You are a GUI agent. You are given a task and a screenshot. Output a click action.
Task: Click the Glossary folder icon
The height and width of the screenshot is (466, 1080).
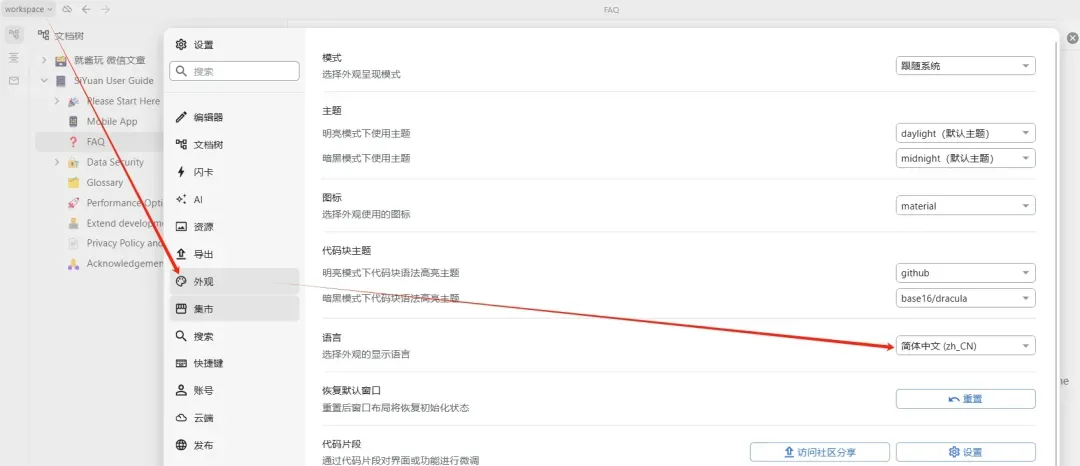tap(74, 182)
